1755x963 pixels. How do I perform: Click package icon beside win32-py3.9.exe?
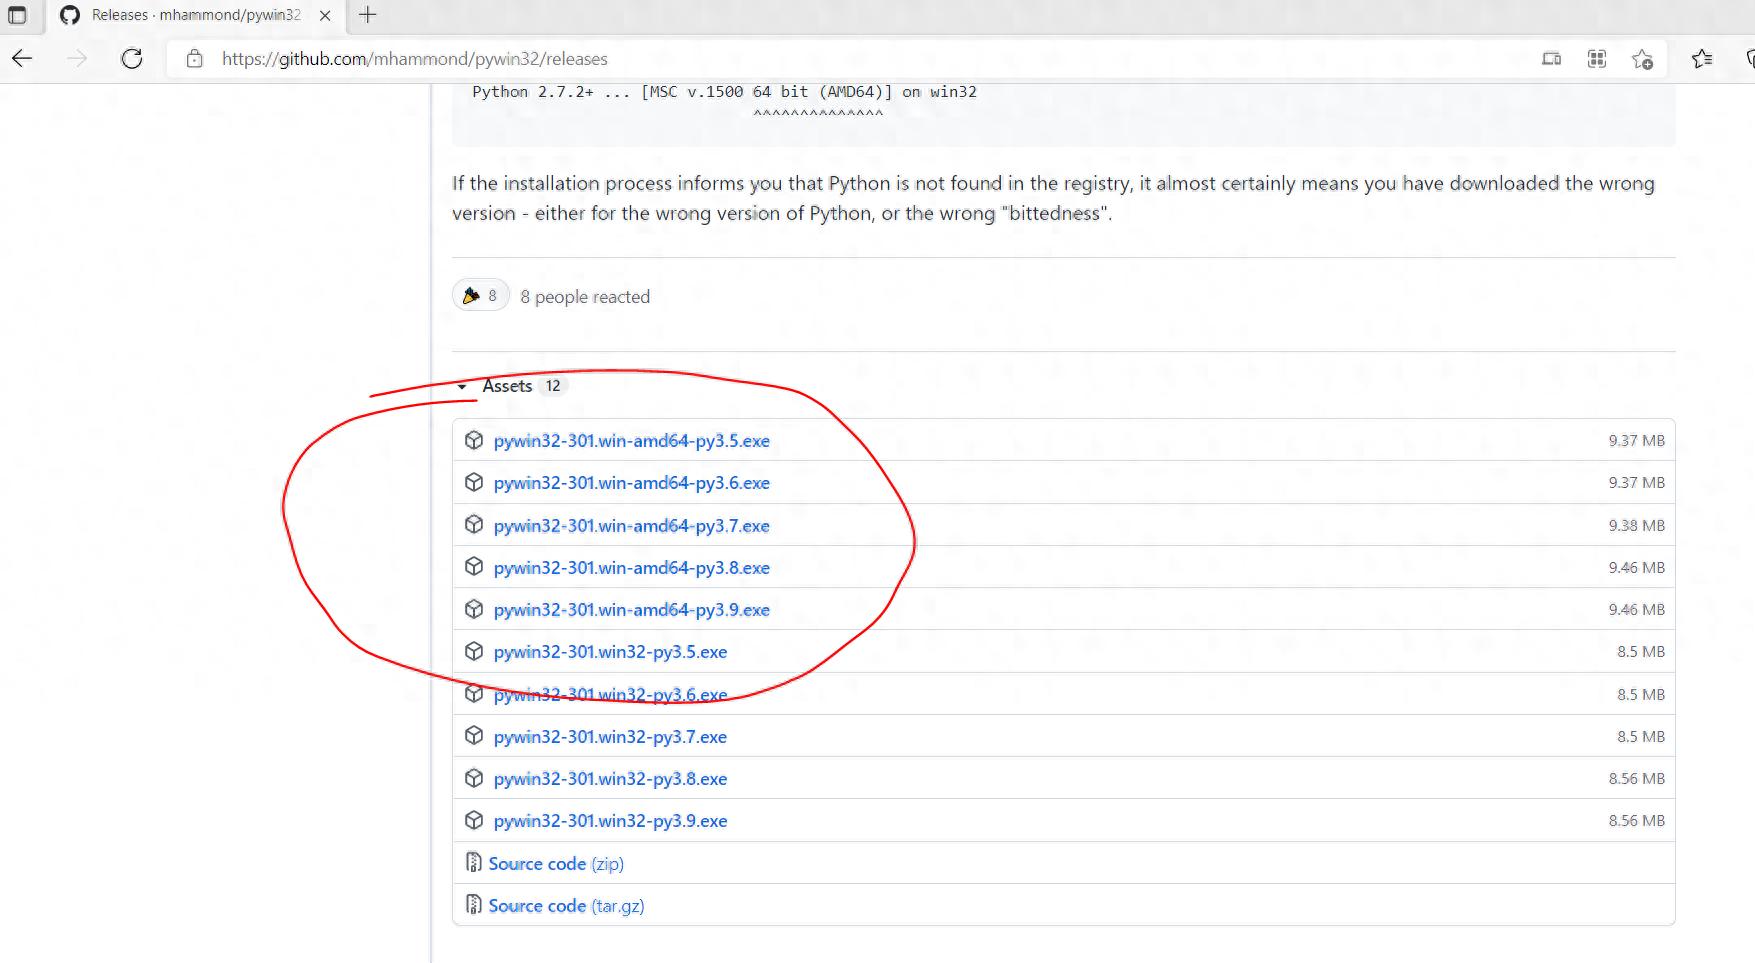[x=474, y=820]
